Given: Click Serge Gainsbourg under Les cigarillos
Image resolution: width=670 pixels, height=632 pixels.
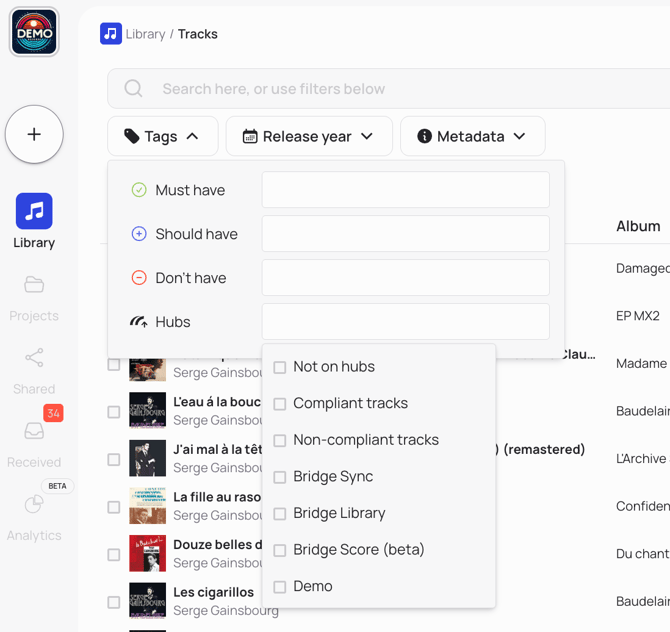Looking at the screenshot, I should pyautogui.click(x=226, y=611).
